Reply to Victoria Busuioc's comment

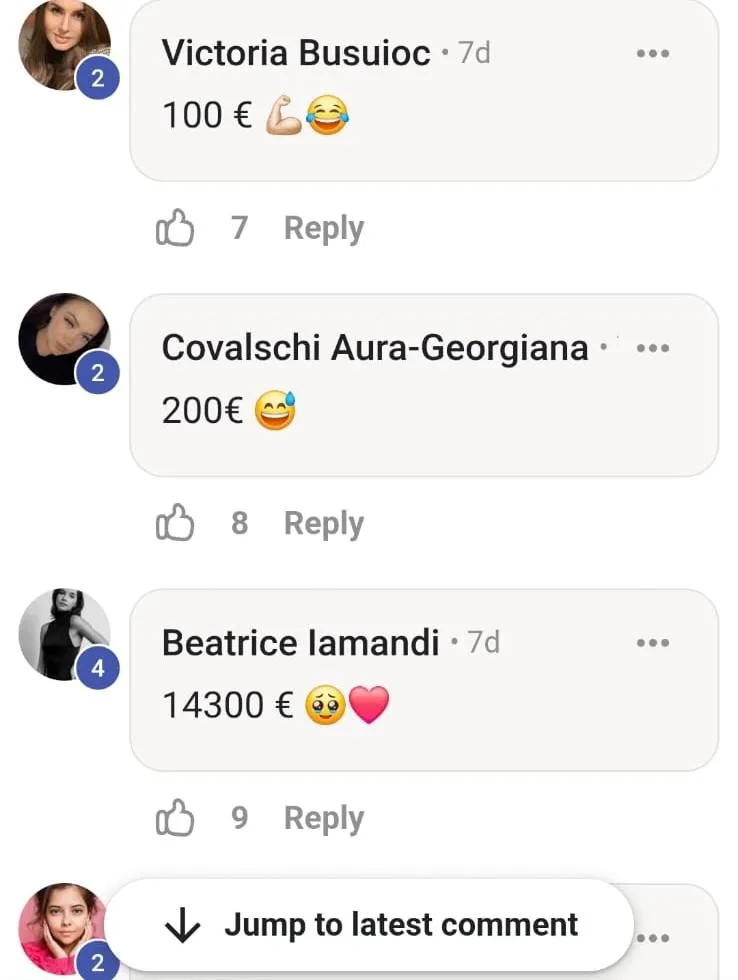(x=323, y=228)
